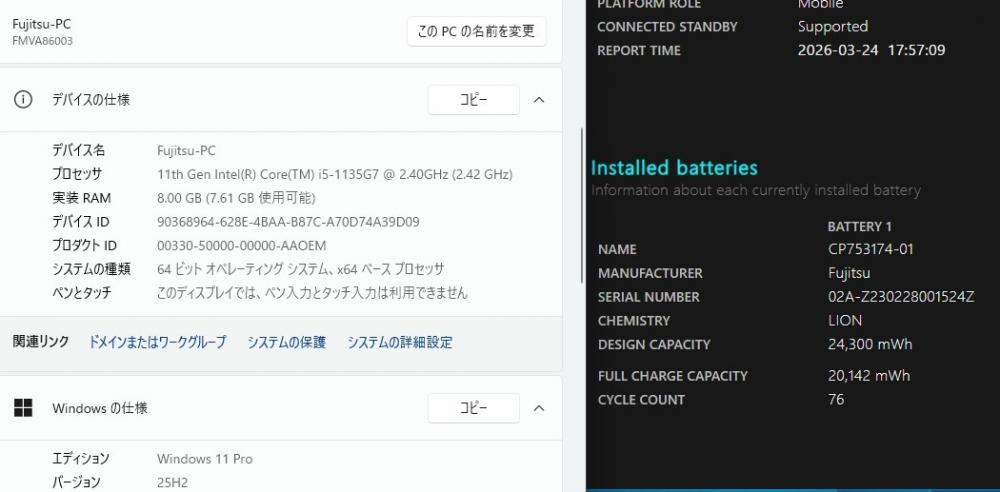Copy device specifications with コピー button
Screen dimensions: 1000x492
click(x=473, y=100)
